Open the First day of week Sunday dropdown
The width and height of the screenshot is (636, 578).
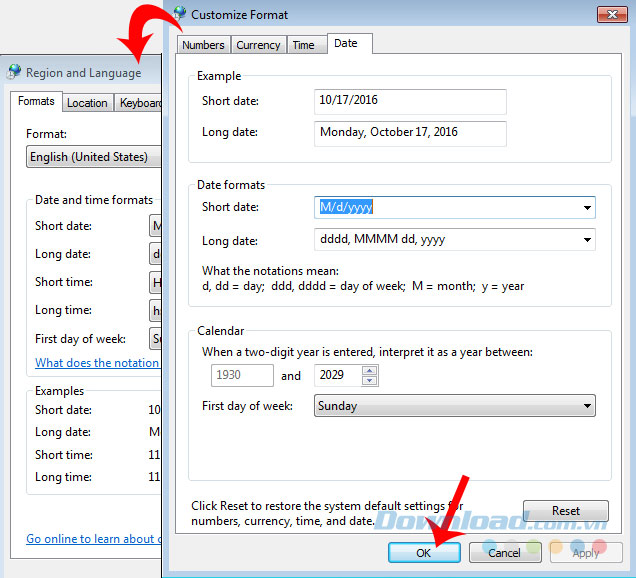pyautogui.click(x=455, y=406)
